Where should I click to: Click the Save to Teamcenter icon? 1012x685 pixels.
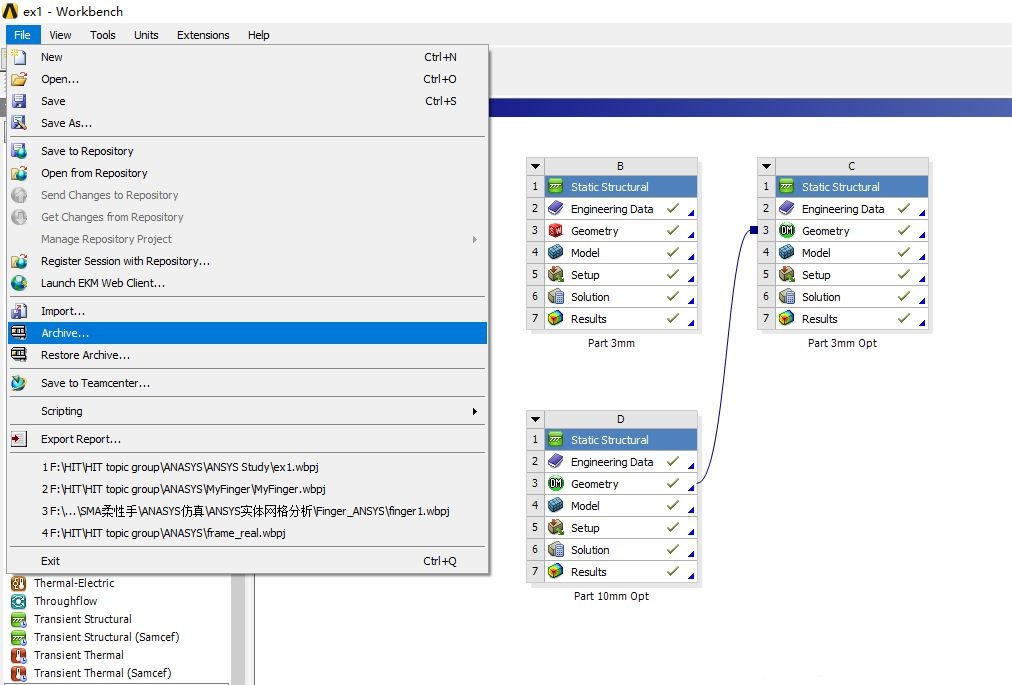(x=19, y=383)
